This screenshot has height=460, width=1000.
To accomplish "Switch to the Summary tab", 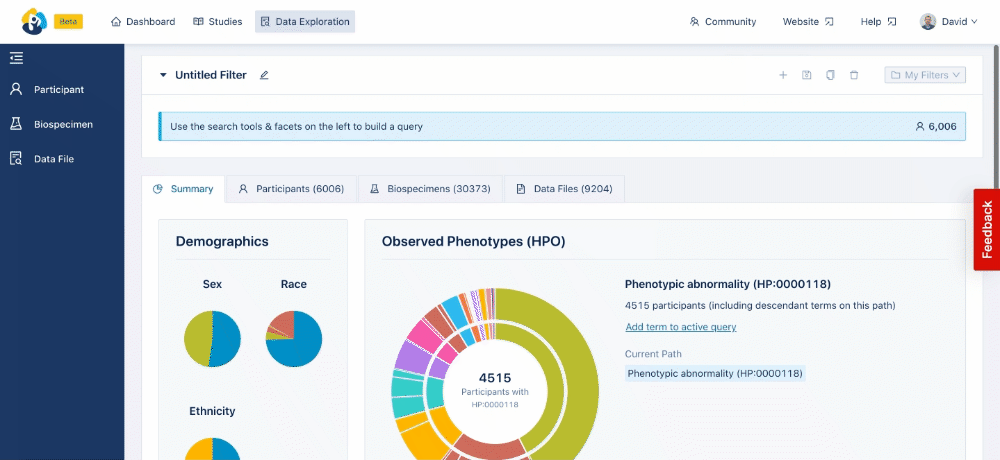I will [183, 189].
